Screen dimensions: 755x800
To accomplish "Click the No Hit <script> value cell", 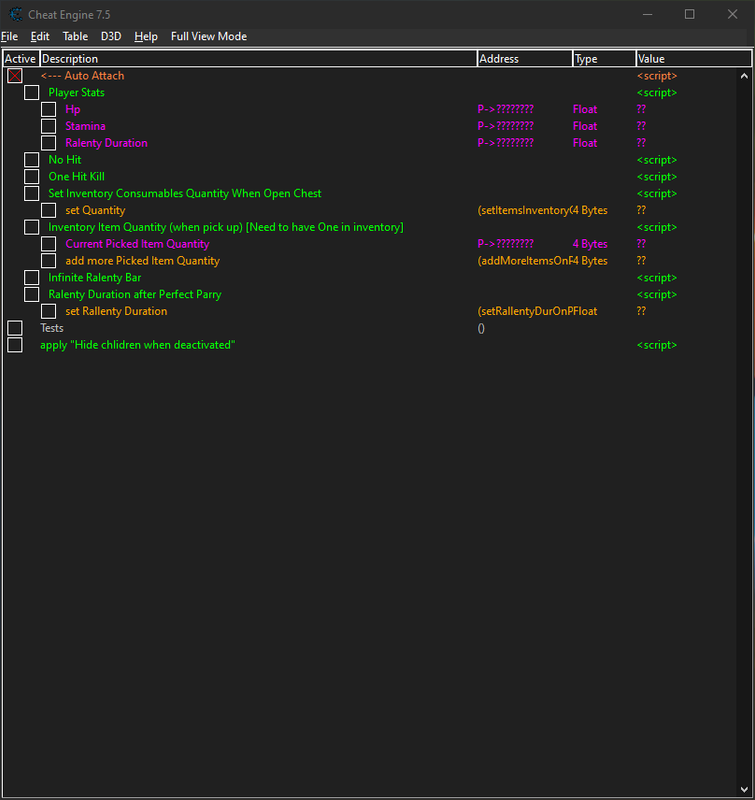I will click(657, 160).
